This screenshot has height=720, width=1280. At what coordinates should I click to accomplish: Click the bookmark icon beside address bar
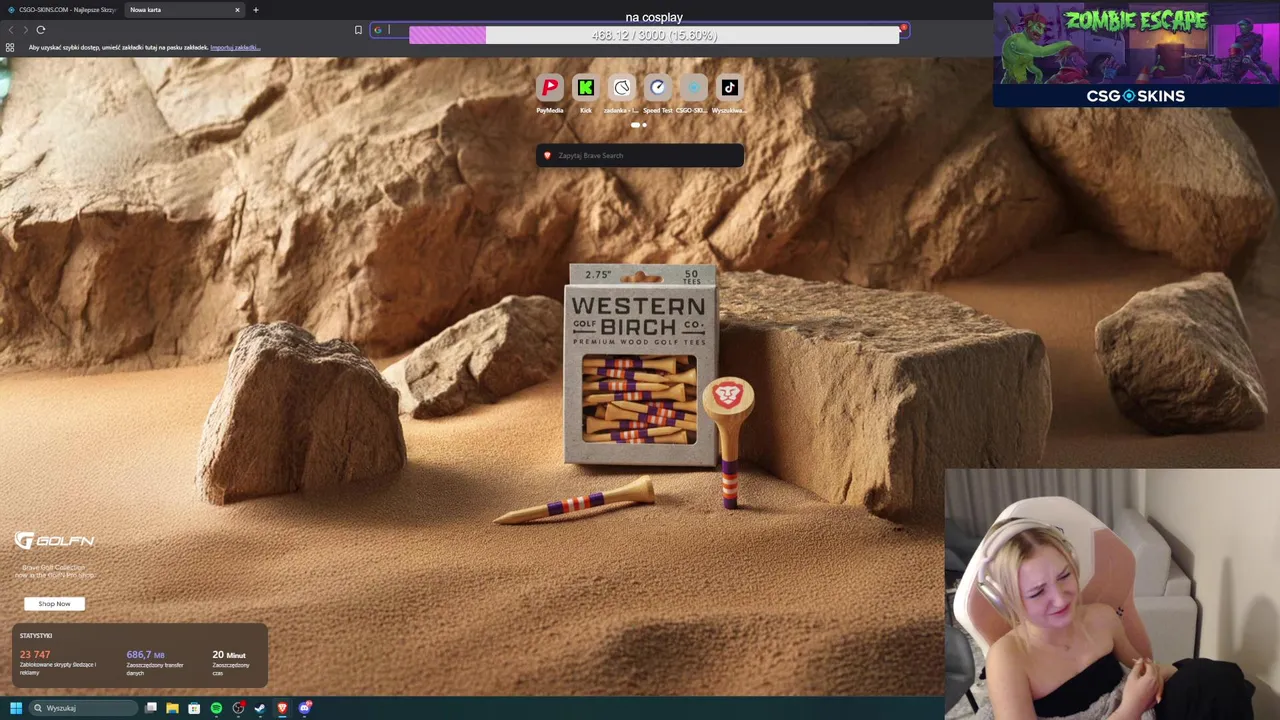click(x=358, y=30)
